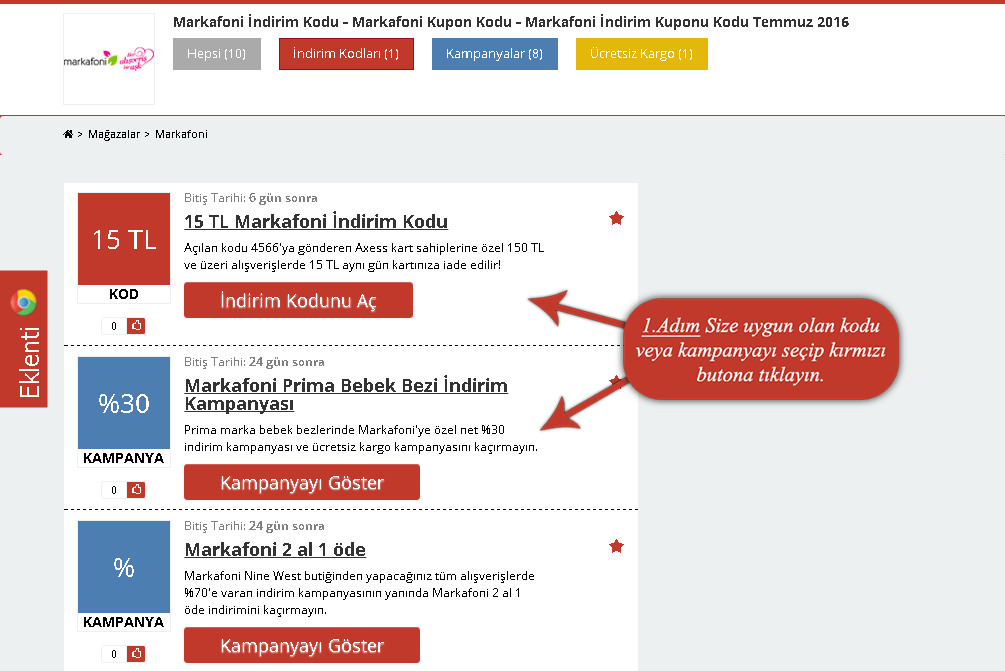The image size is (1005, 671).
Task: Open Markafoni Prima Bebek Bezi İndirim Kampanyası link
Action: tap(346, 394)
